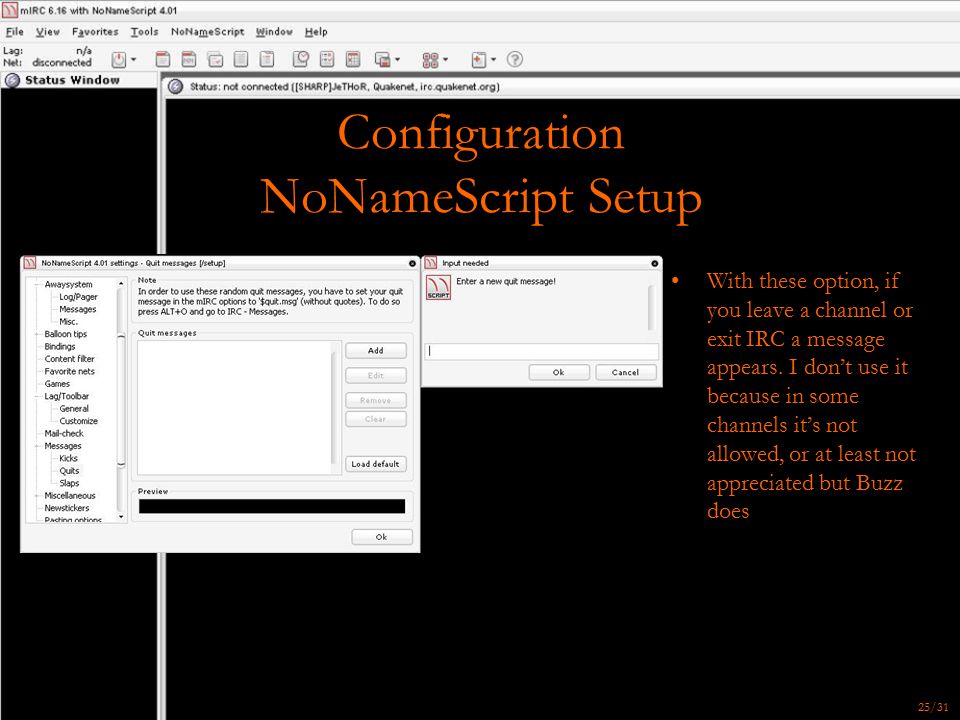Select Bindings in the settings tree
The width and height of the screenshot is (960, 720).
pos(60,347)
